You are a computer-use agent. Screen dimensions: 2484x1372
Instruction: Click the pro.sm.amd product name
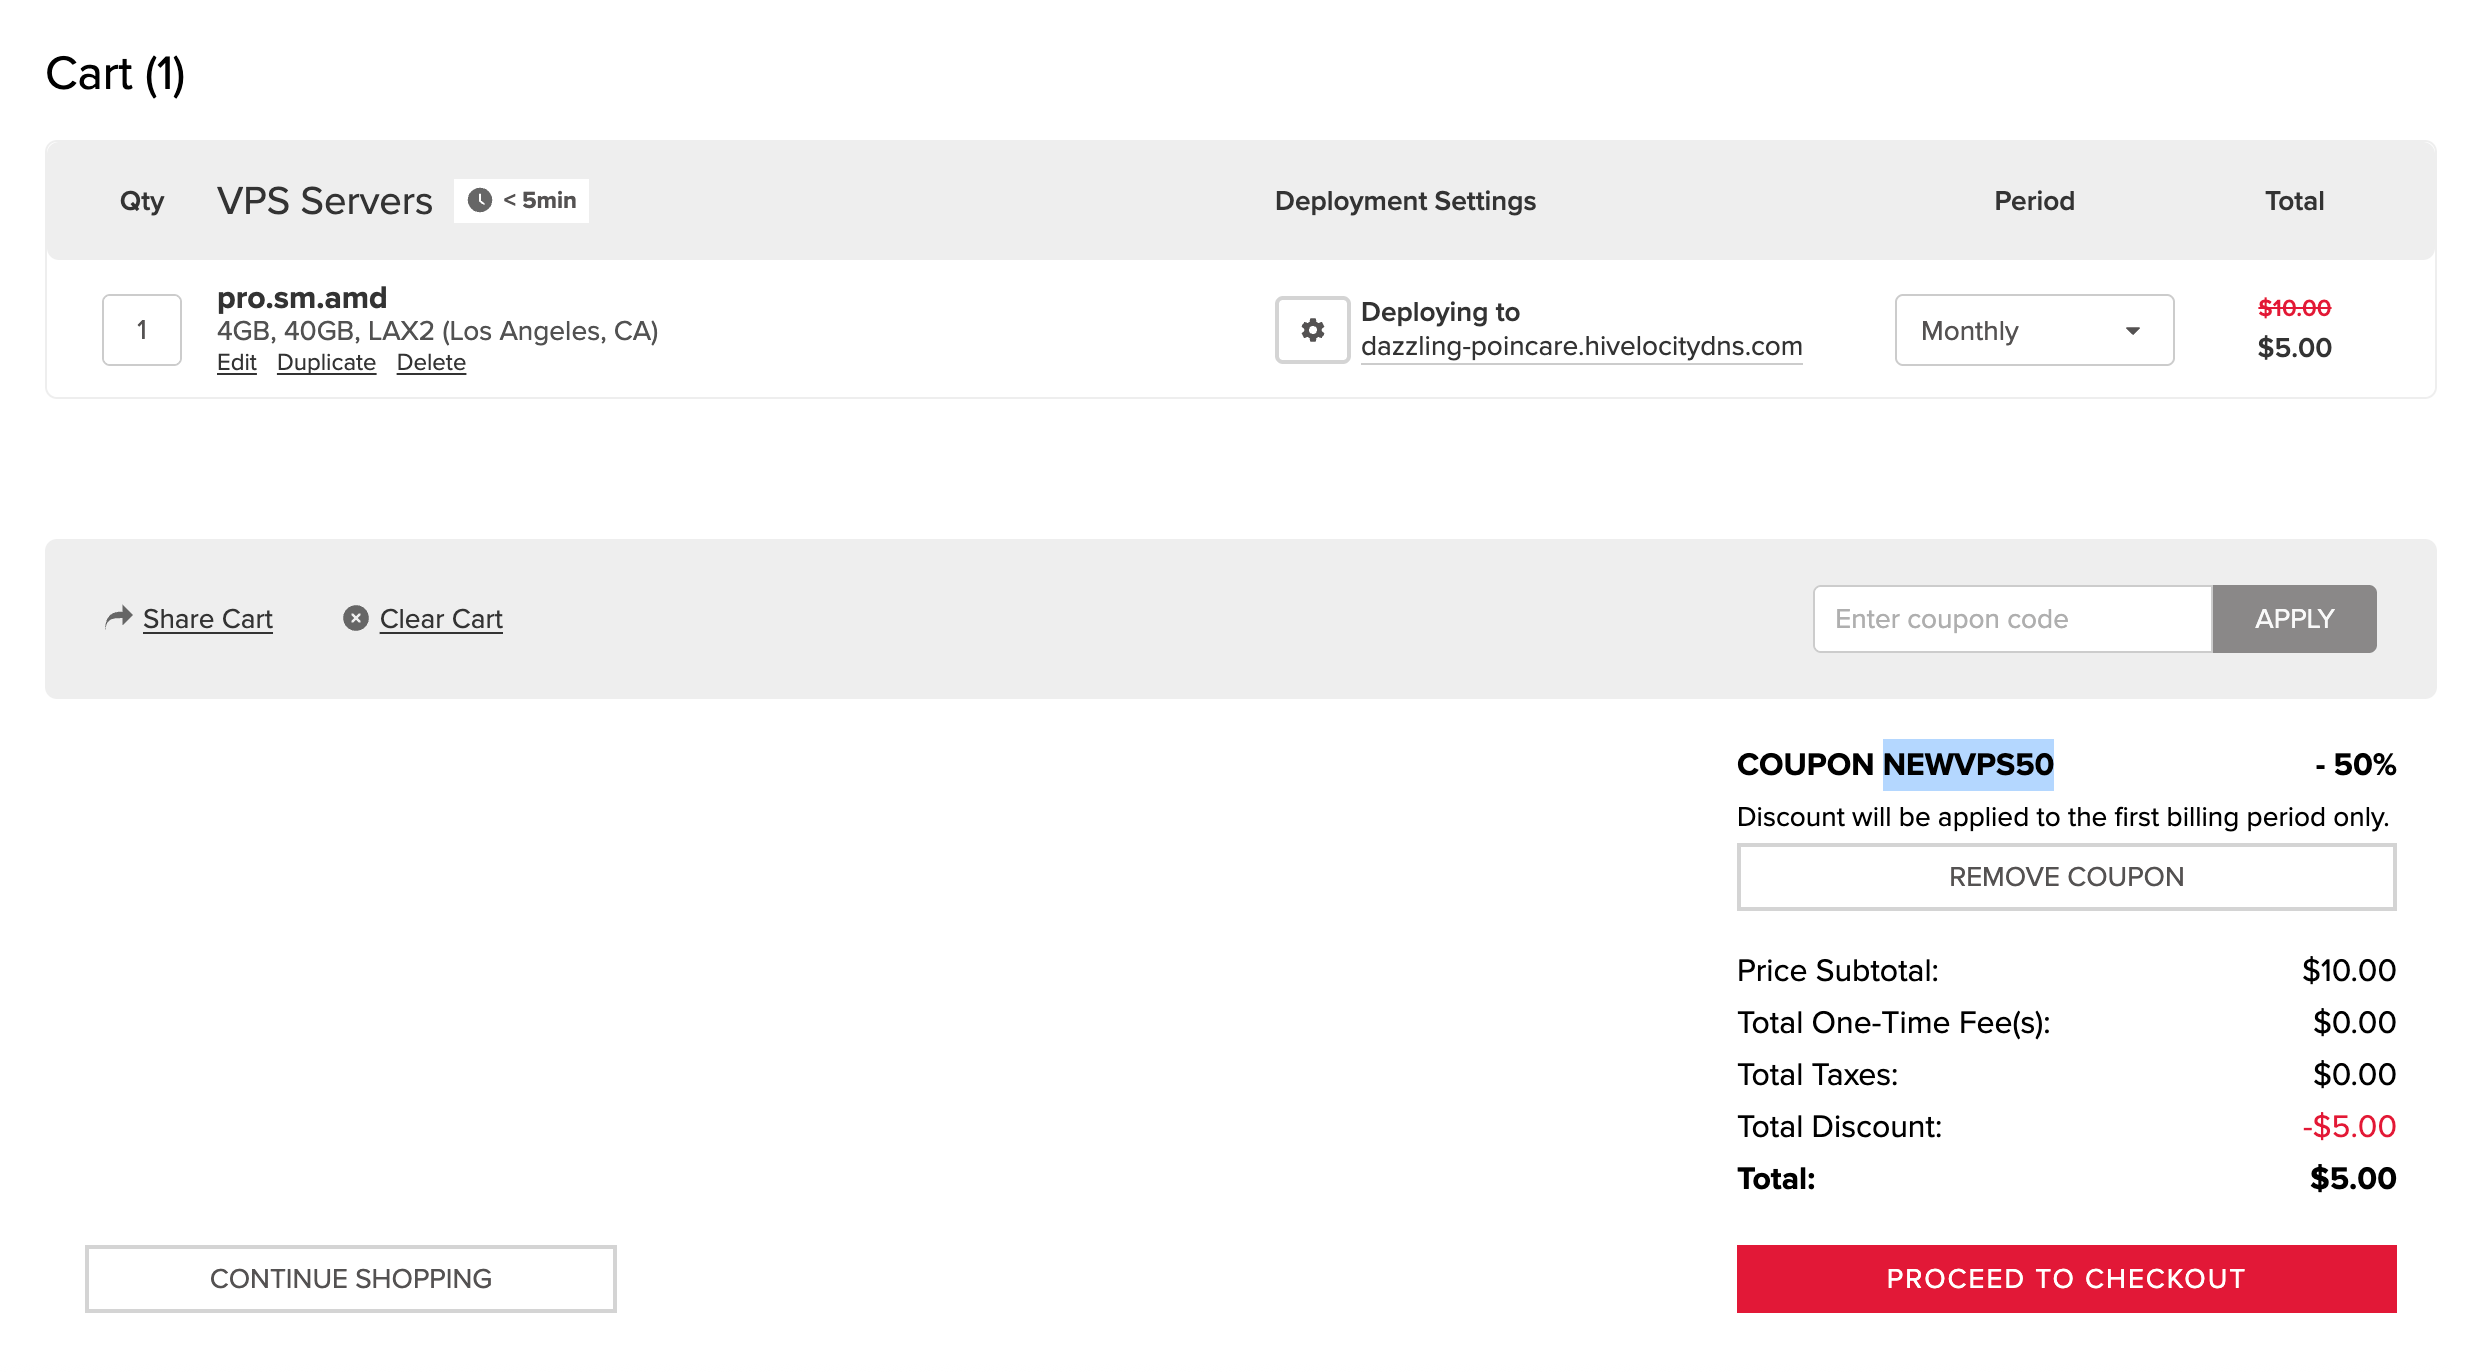pyautogui.click(x=302, y=298)
